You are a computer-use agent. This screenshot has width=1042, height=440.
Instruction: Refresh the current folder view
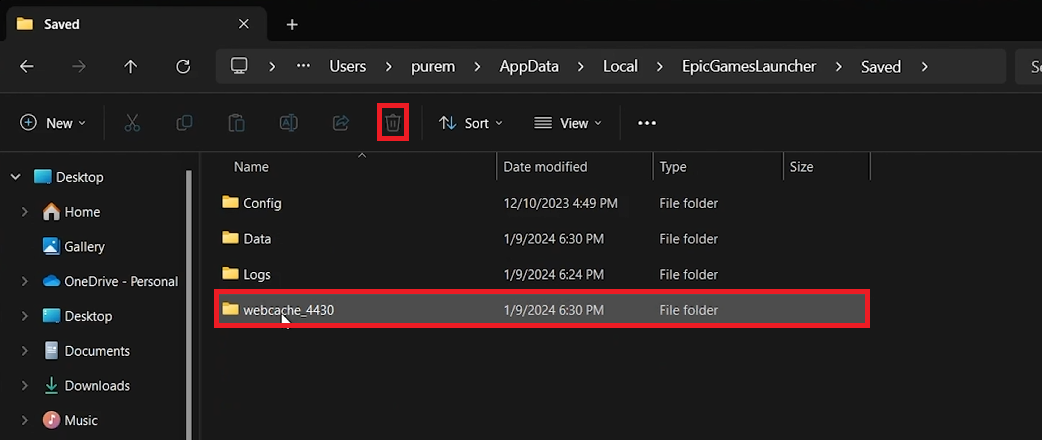(x=183, y=67)
